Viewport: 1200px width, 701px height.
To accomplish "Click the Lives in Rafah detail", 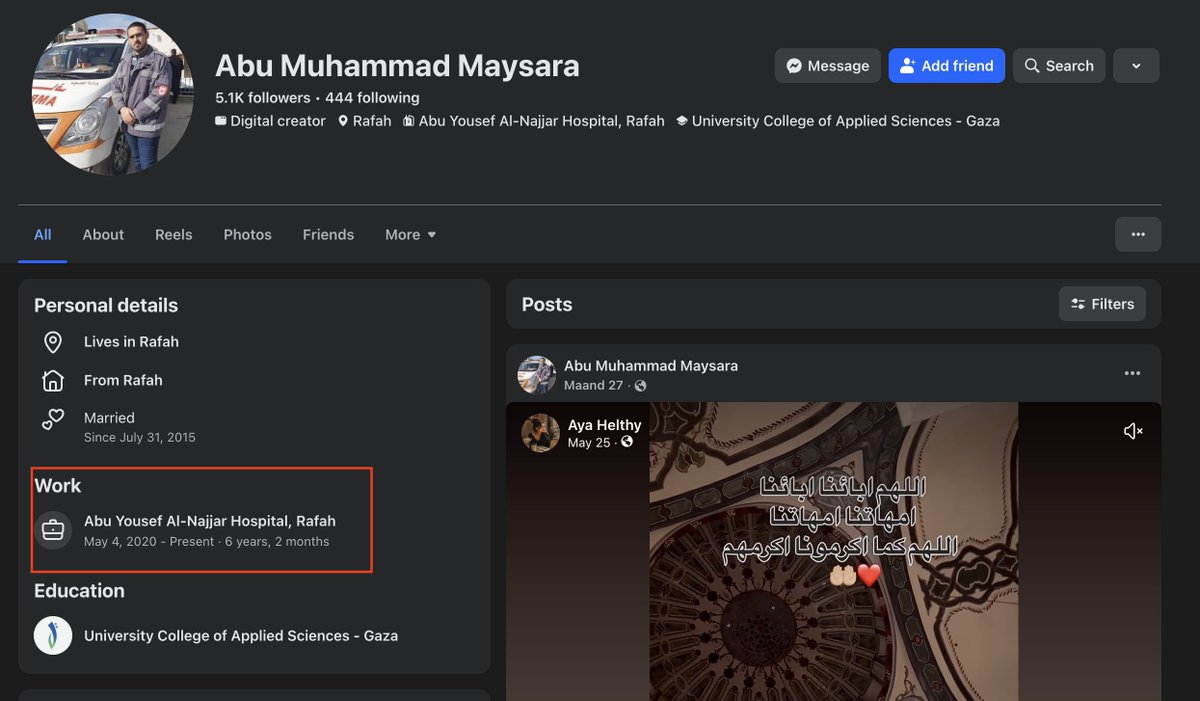I will [131, 342].
